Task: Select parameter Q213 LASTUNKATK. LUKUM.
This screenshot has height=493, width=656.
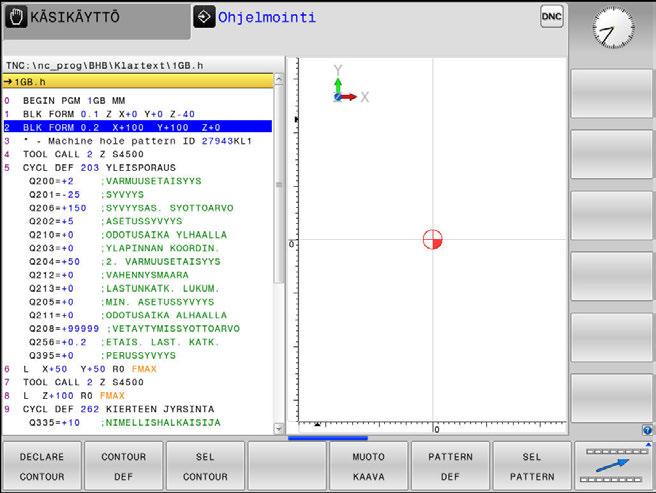Action: [138, 288]
